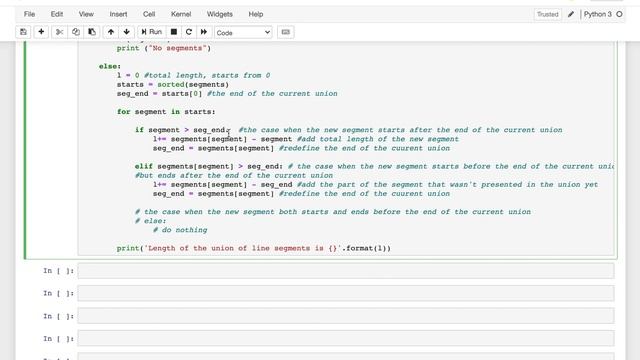640x360 pixels.
Task: Click the 'print ("No segments")' line
Action: [x=164, y=48]
